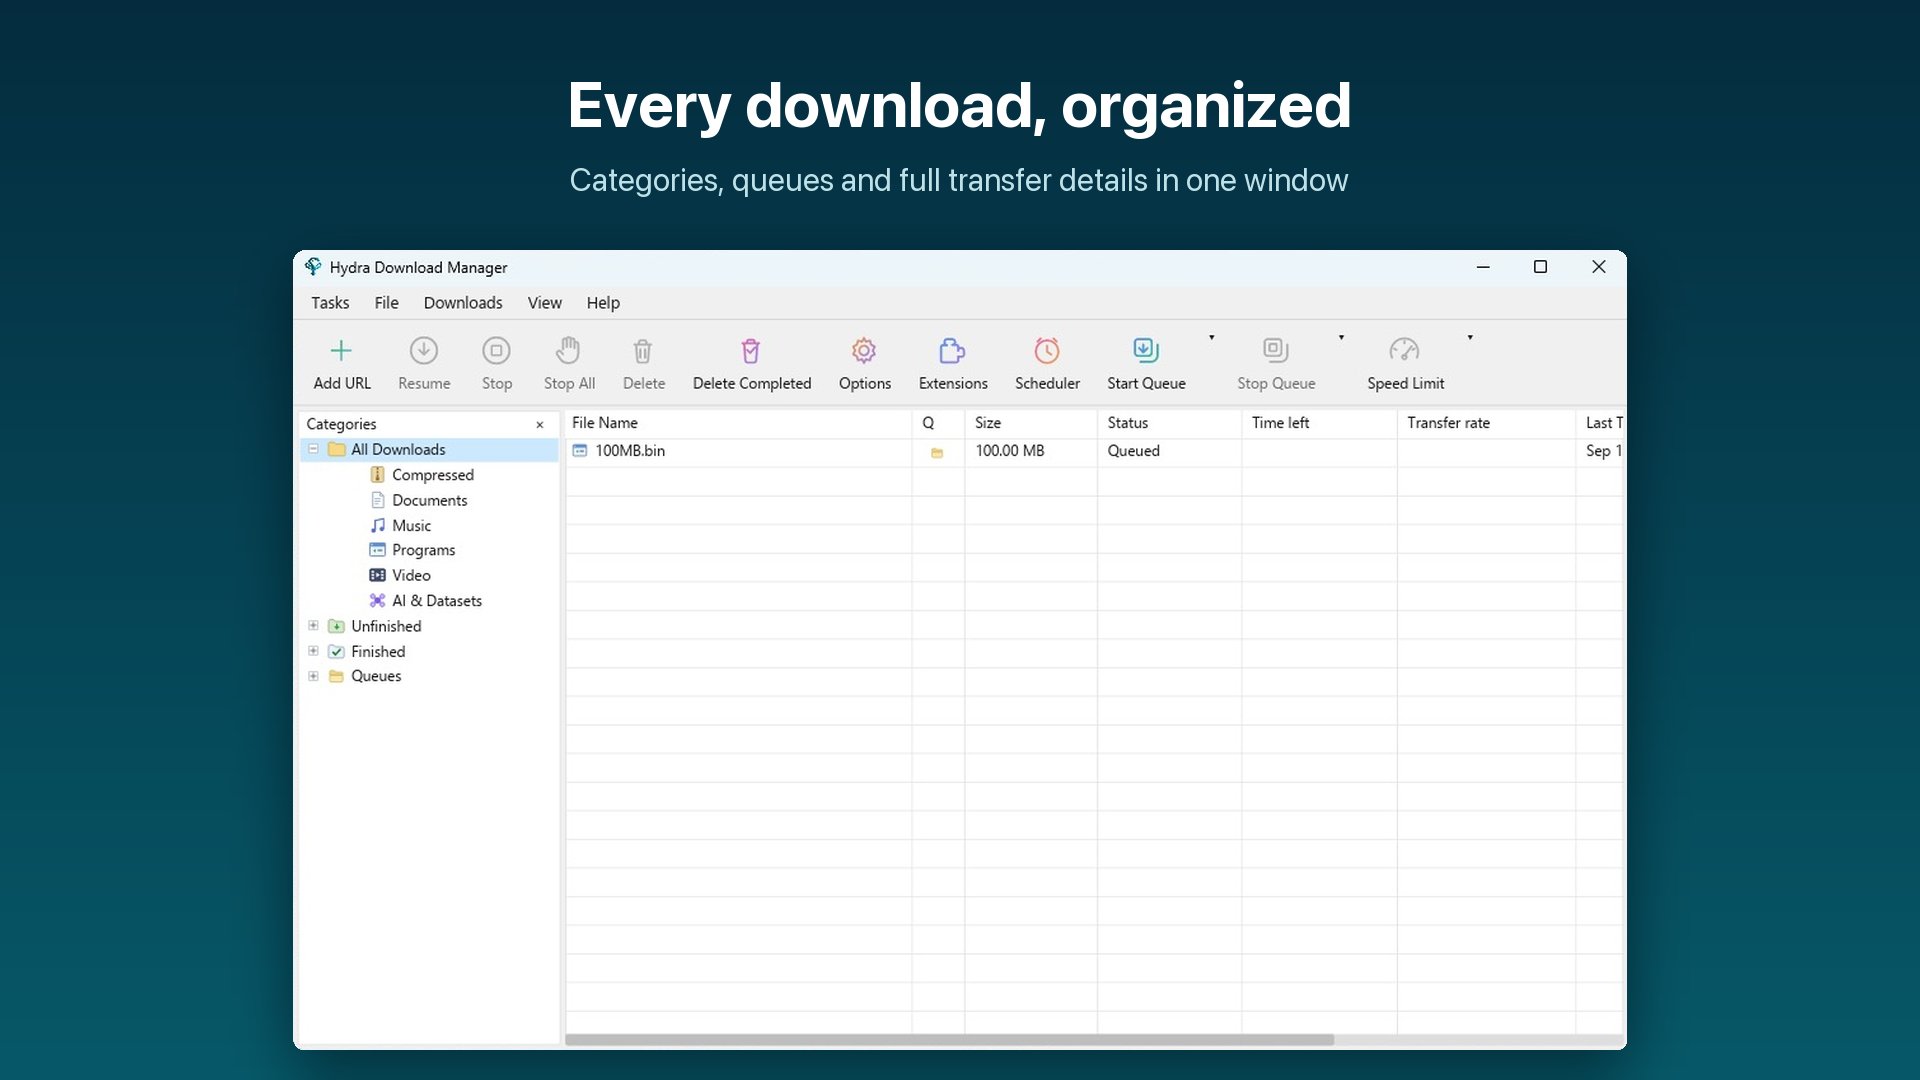Expand the Finished tree node
Screen dimensions: 1920x1080
coord(313,651)
